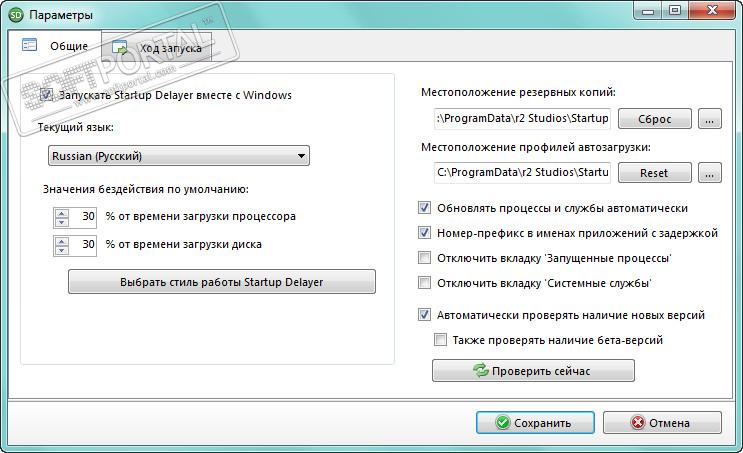Uncheck Обновлять процессы и службы автоматически

pyautogui.click(x=424, y=208)
